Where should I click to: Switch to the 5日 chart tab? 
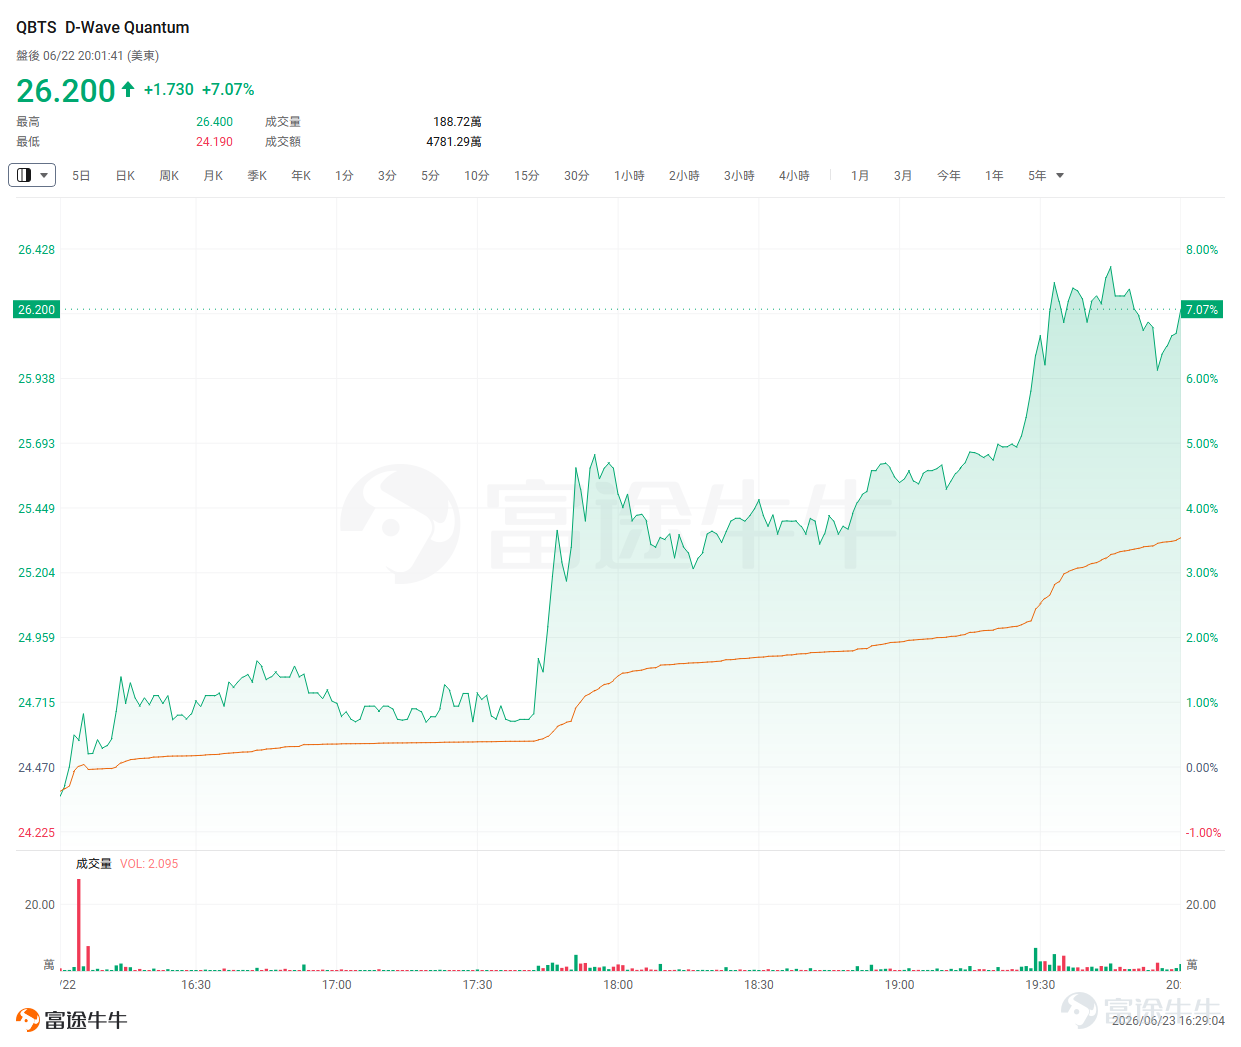click(81, 176)
